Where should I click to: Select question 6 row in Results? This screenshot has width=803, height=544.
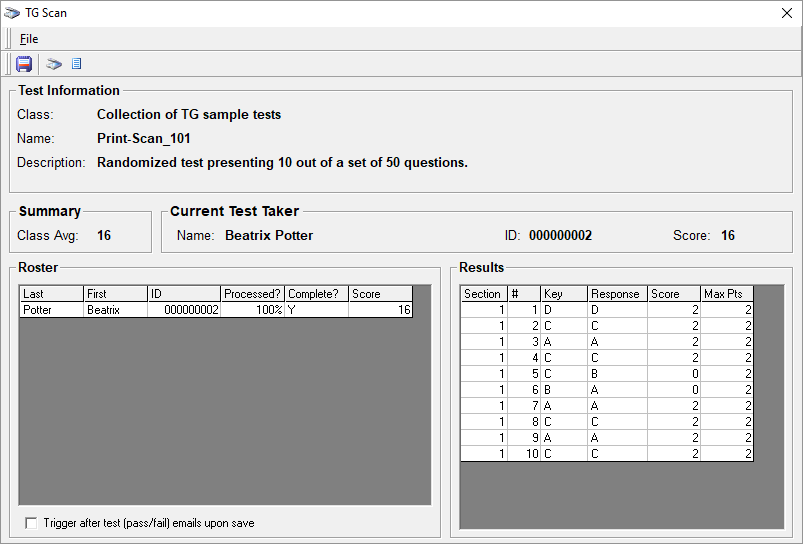click(606, 390)
